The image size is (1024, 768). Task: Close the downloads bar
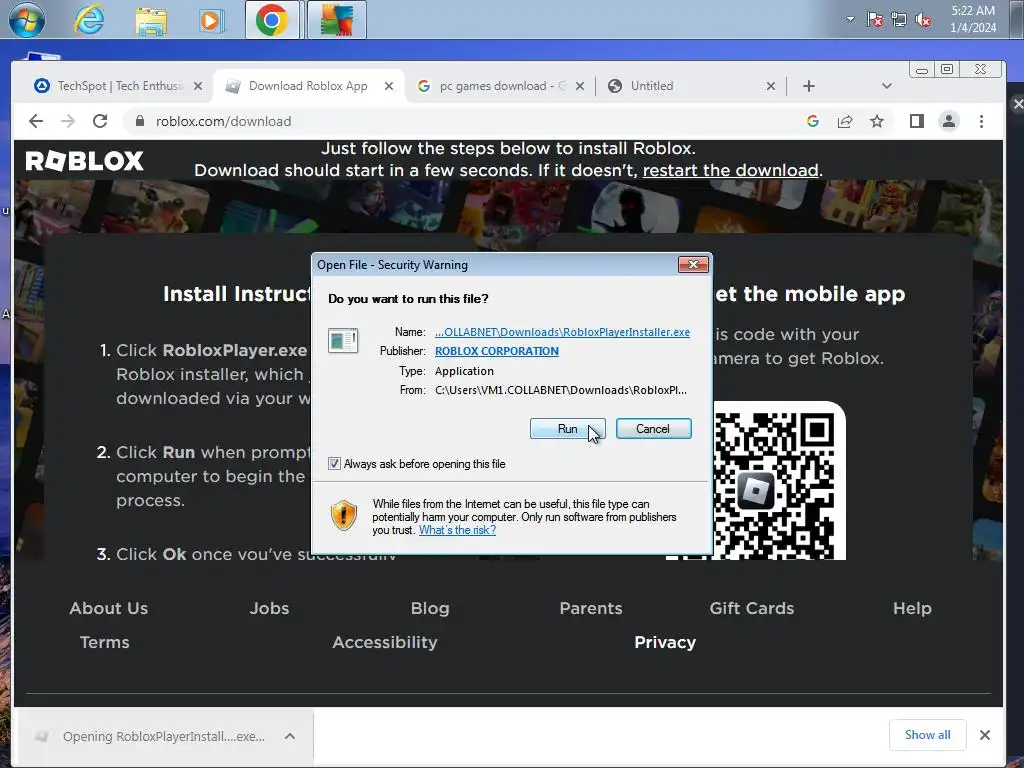(x=985, y=735)
